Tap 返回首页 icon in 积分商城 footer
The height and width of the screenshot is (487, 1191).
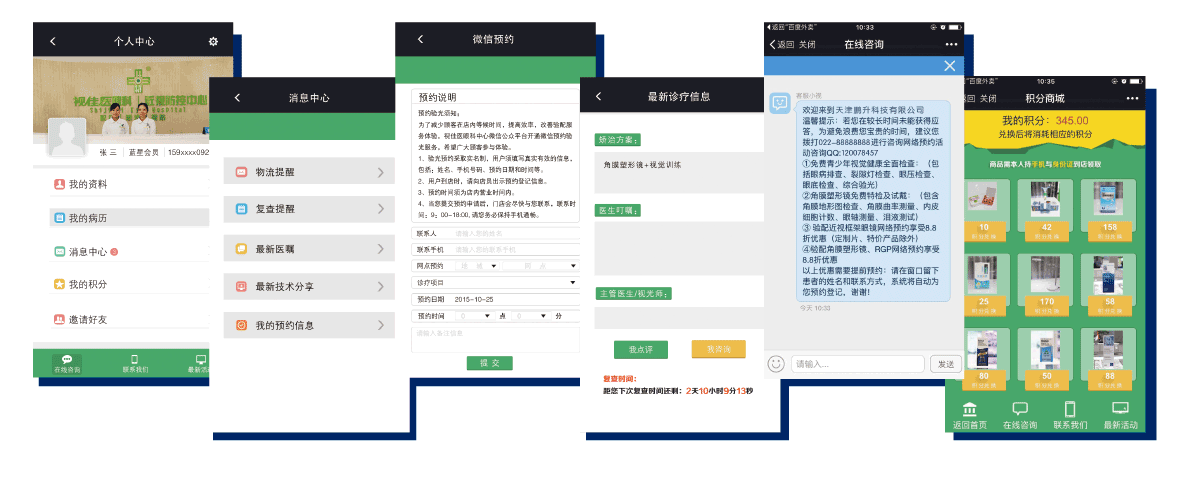[969, 410]
